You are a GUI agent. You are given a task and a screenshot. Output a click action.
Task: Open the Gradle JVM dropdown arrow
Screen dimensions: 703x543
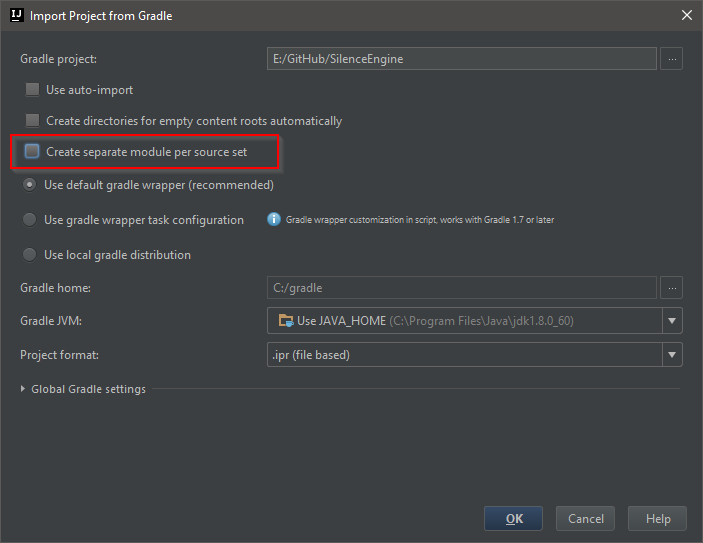coord(672,321)
